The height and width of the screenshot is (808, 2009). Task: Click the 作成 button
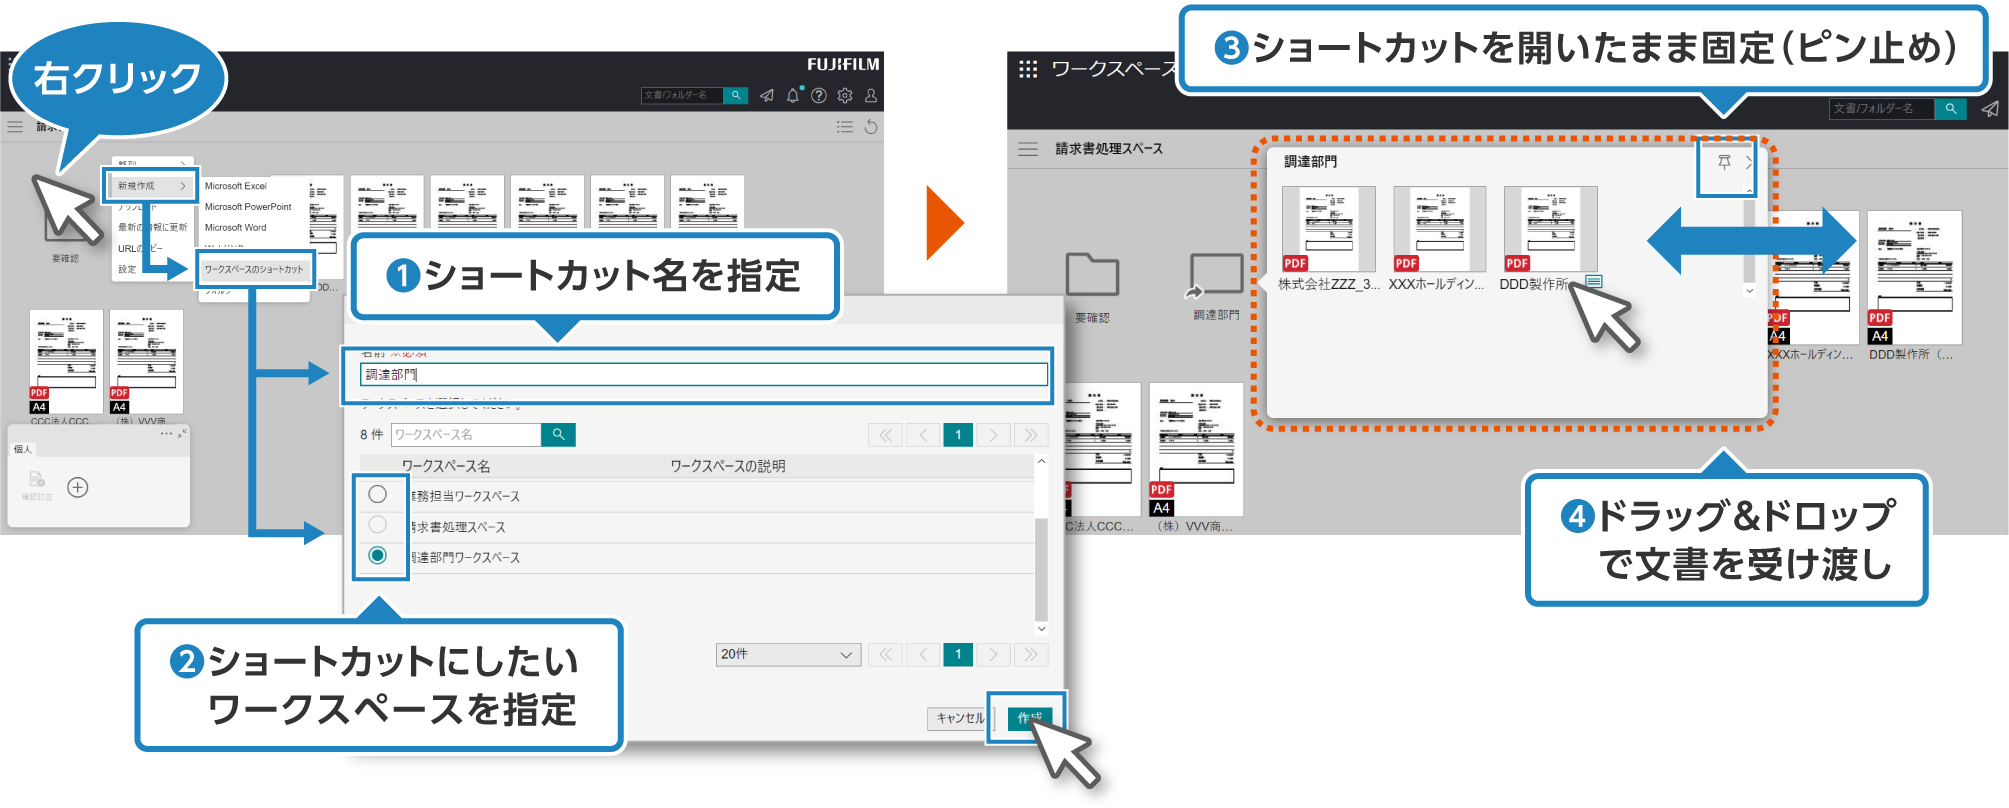(1030, 718)
